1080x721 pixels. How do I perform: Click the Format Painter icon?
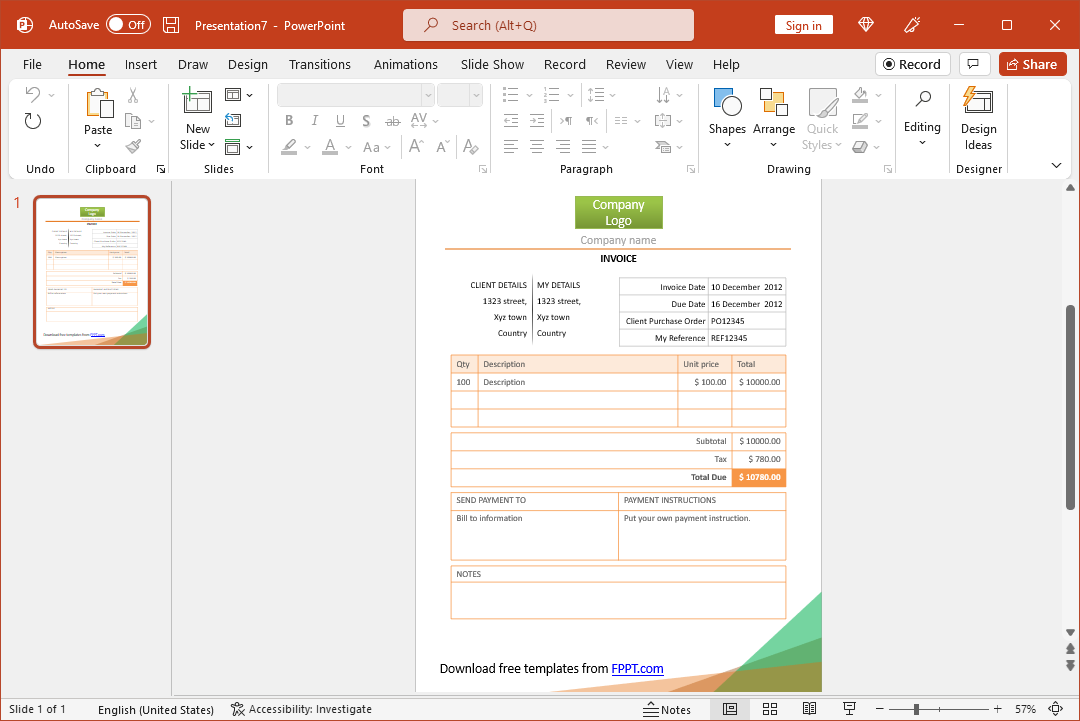[133, 146]
